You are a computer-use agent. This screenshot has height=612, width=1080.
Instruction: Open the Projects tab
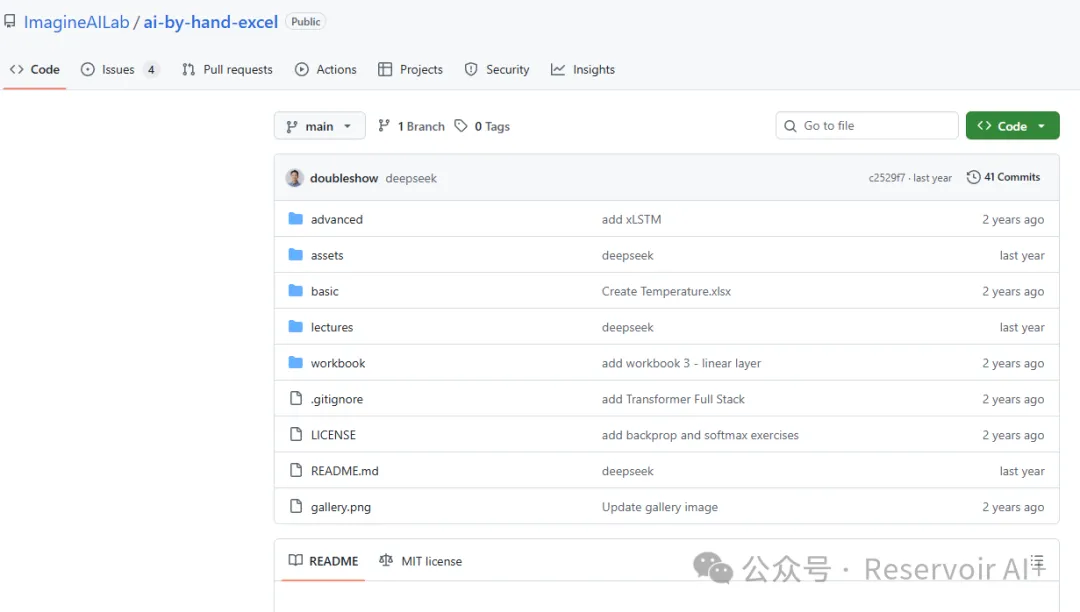click(411, 70)
